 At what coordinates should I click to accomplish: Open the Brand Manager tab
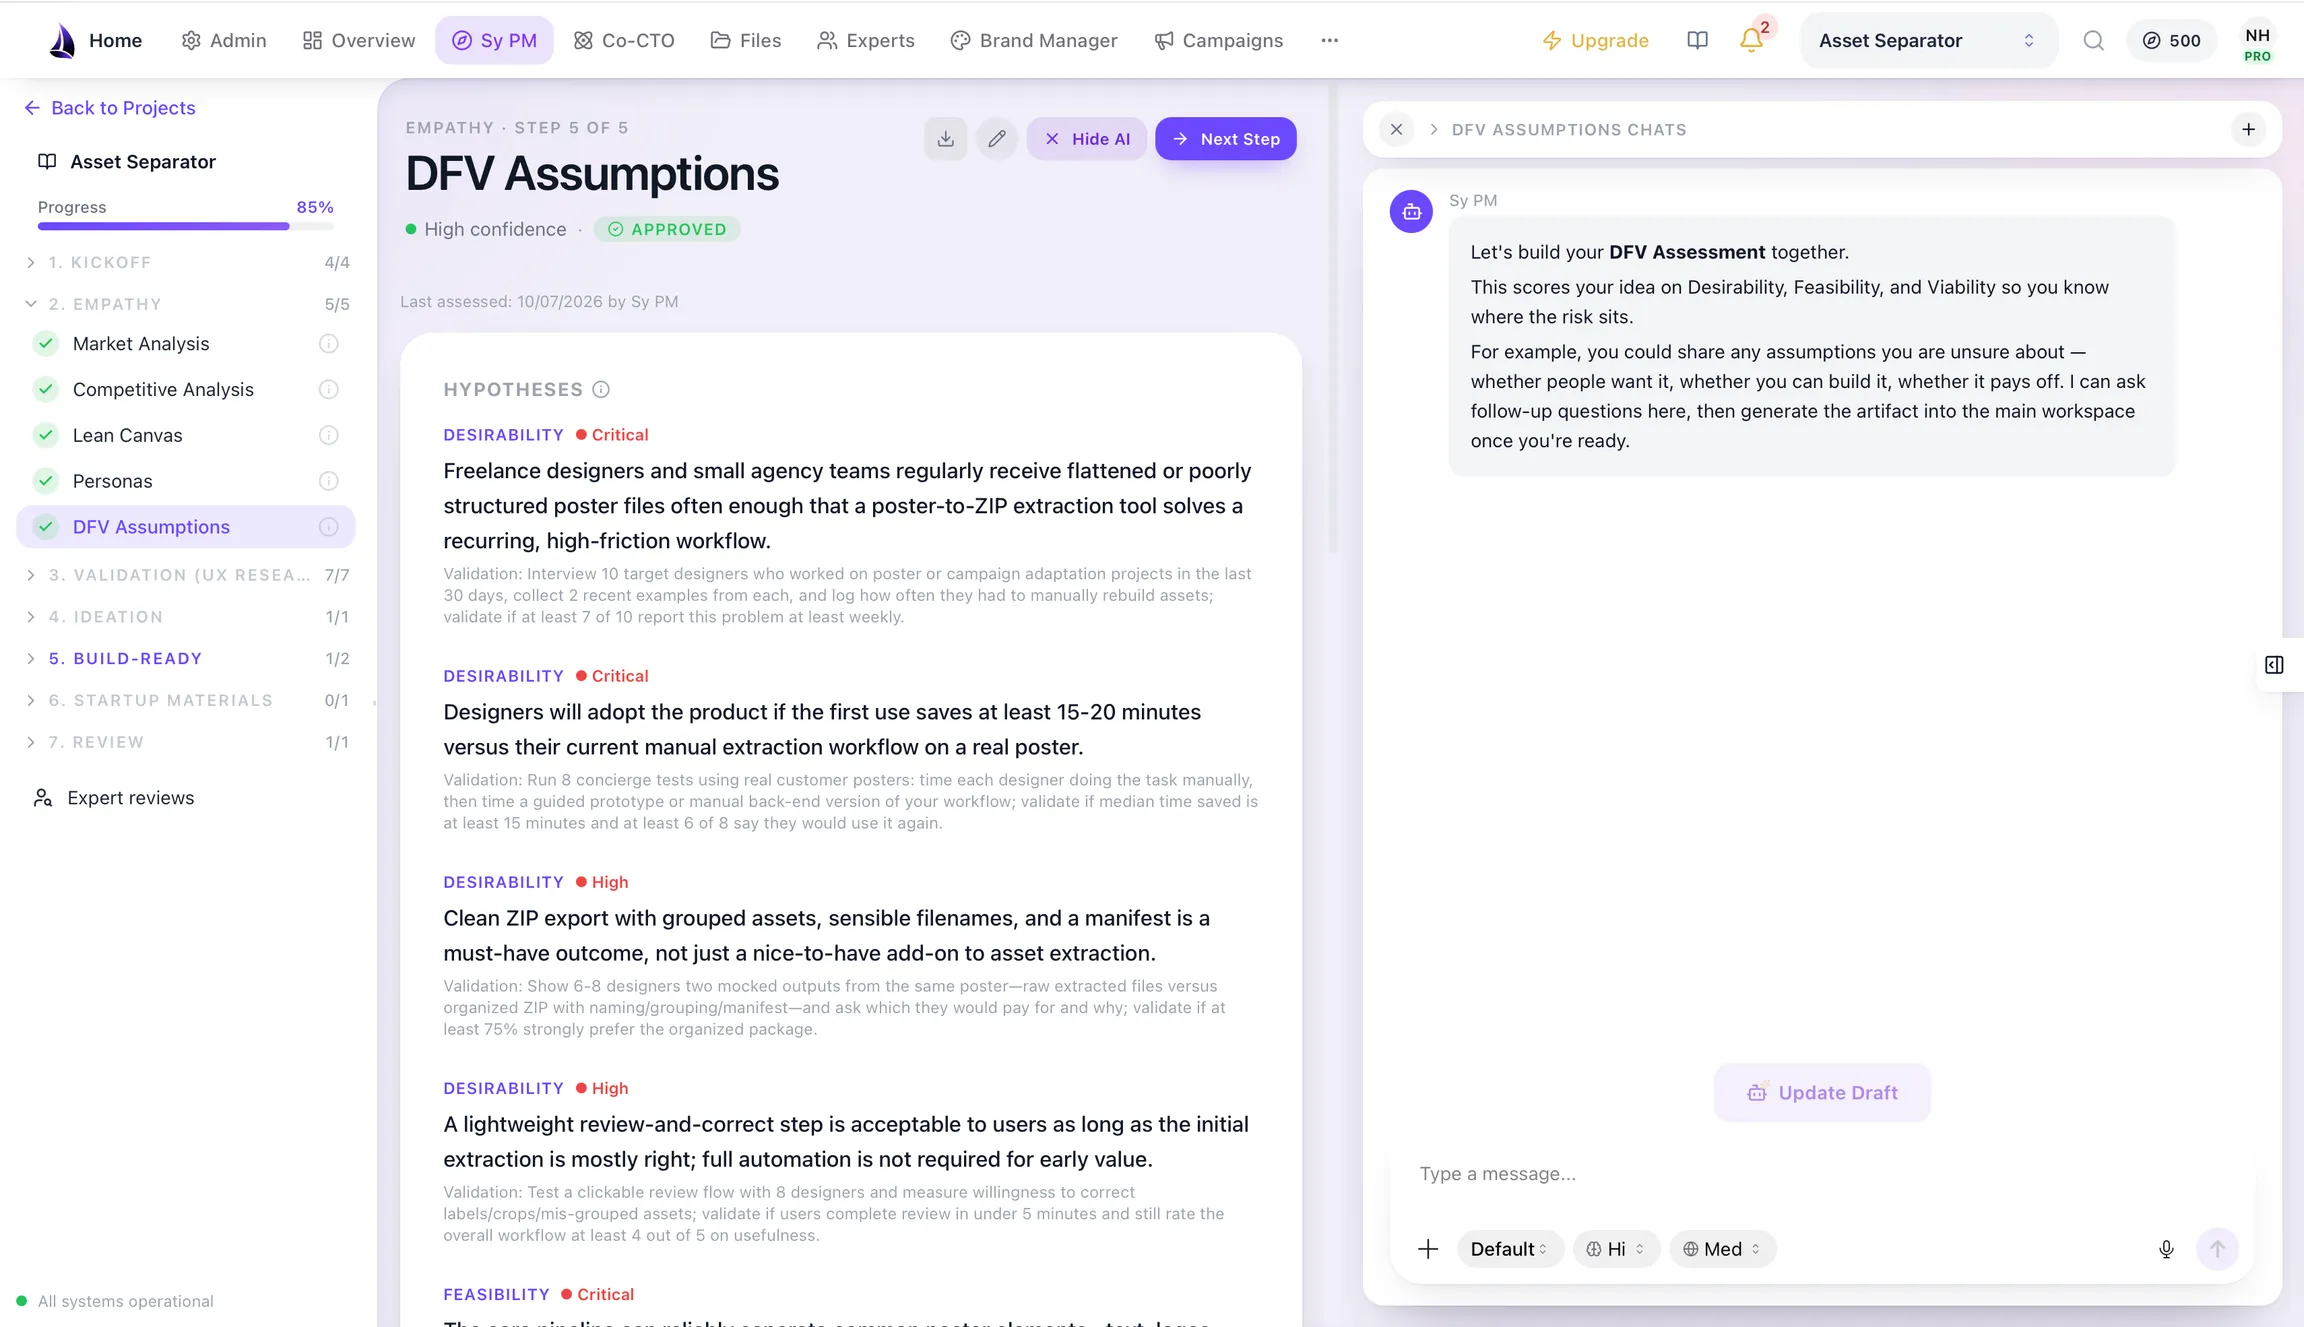click(1034, 41)
